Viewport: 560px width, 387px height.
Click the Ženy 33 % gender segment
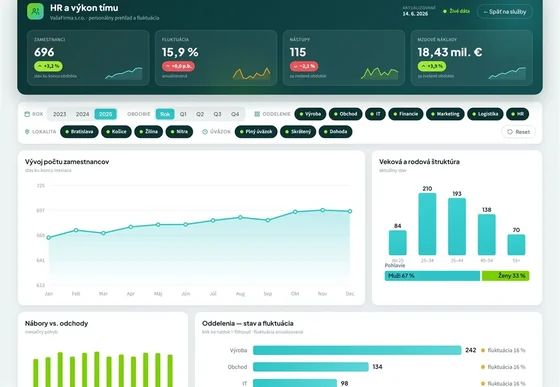(505, 276)
